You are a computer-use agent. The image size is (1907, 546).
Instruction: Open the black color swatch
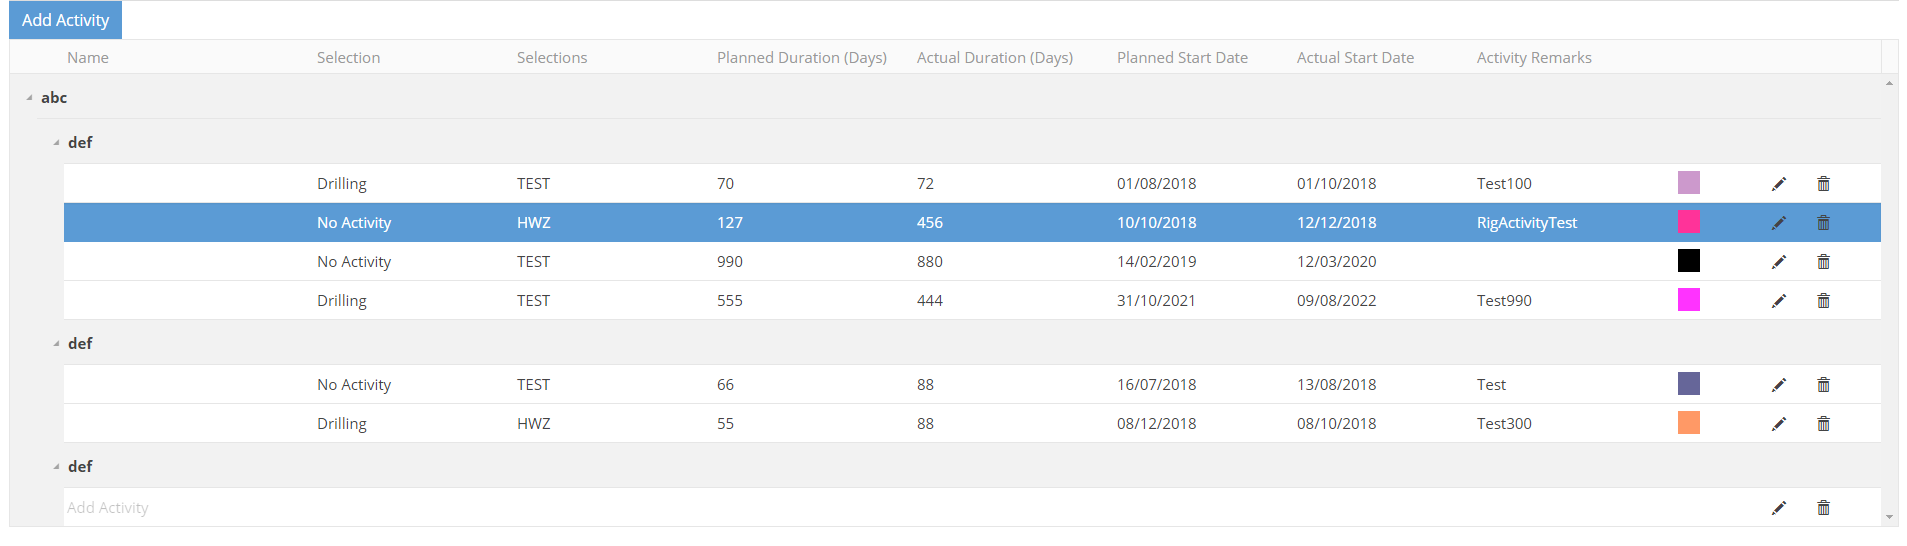click(1688, 261)
